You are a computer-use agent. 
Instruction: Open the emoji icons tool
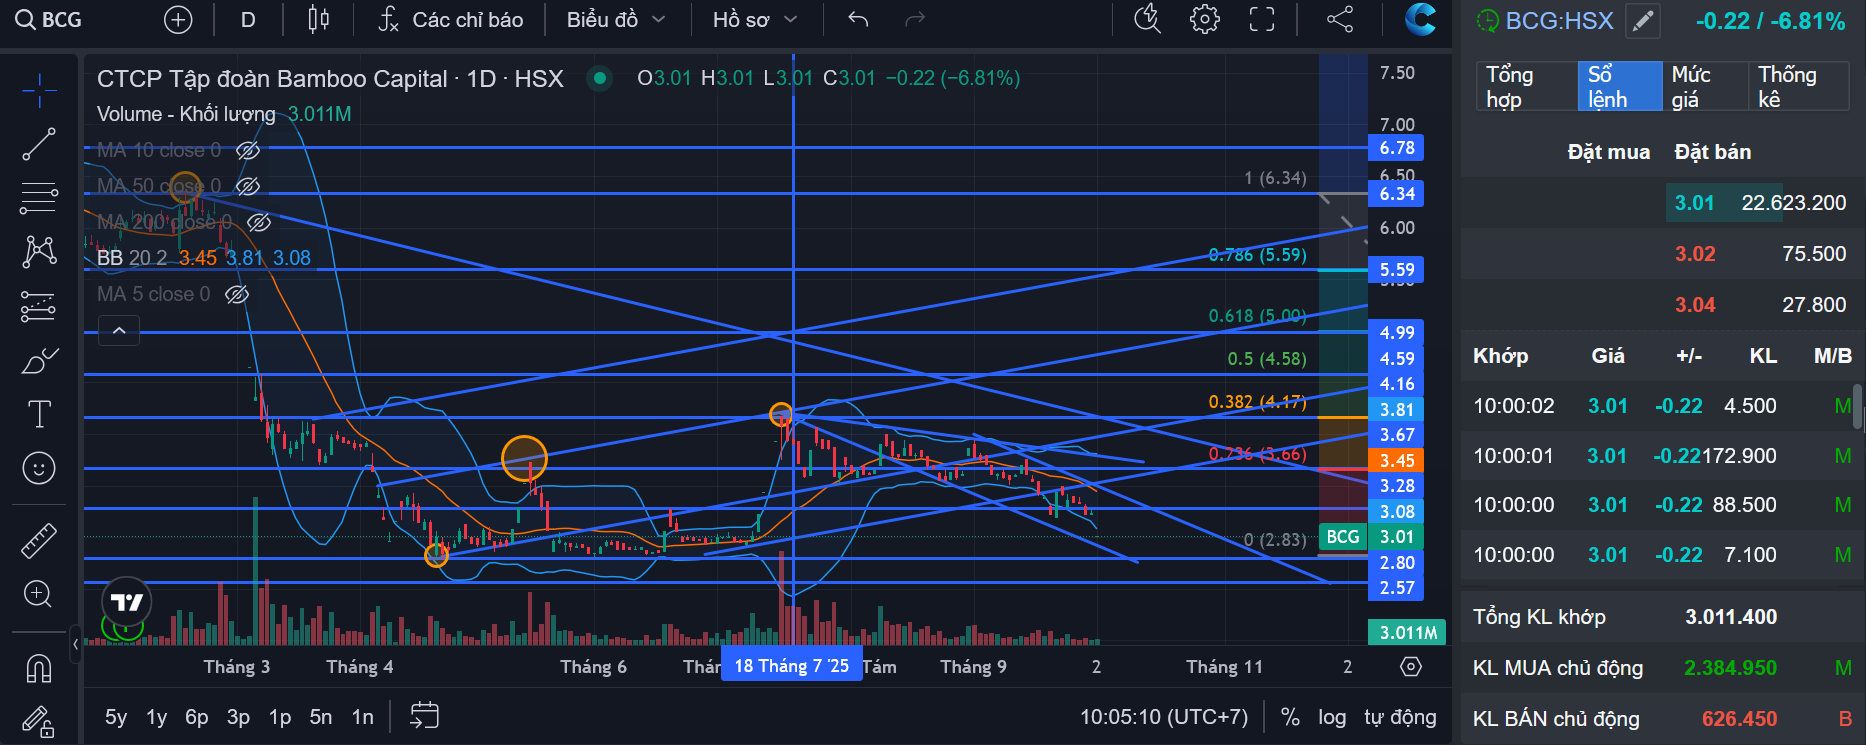[x=39, y=468]
